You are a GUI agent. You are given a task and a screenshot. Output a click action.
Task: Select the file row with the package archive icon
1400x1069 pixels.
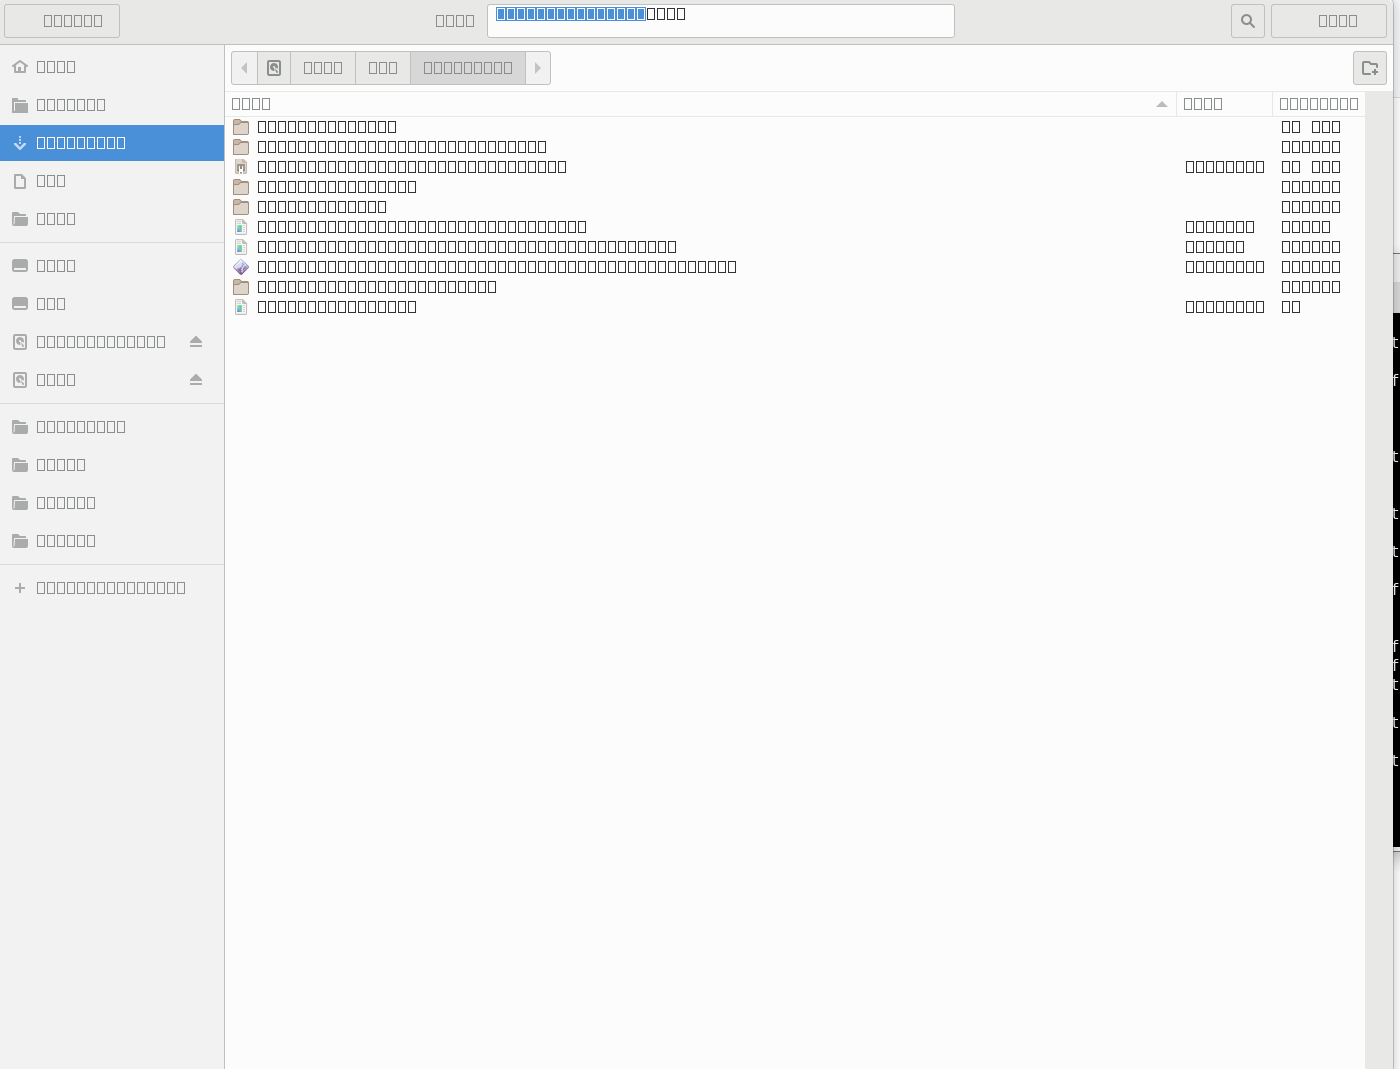(795, 167)
